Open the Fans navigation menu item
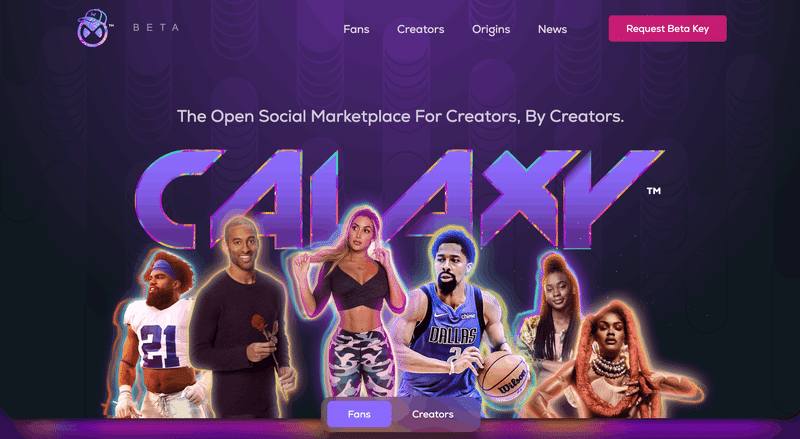The image size is (800, 439). pyautogui.click(x=356, y=29)
